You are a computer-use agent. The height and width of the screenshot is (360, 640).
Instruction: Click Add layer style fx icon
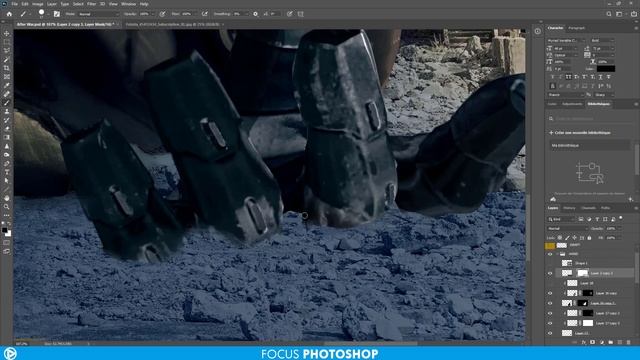coord(584,342)
